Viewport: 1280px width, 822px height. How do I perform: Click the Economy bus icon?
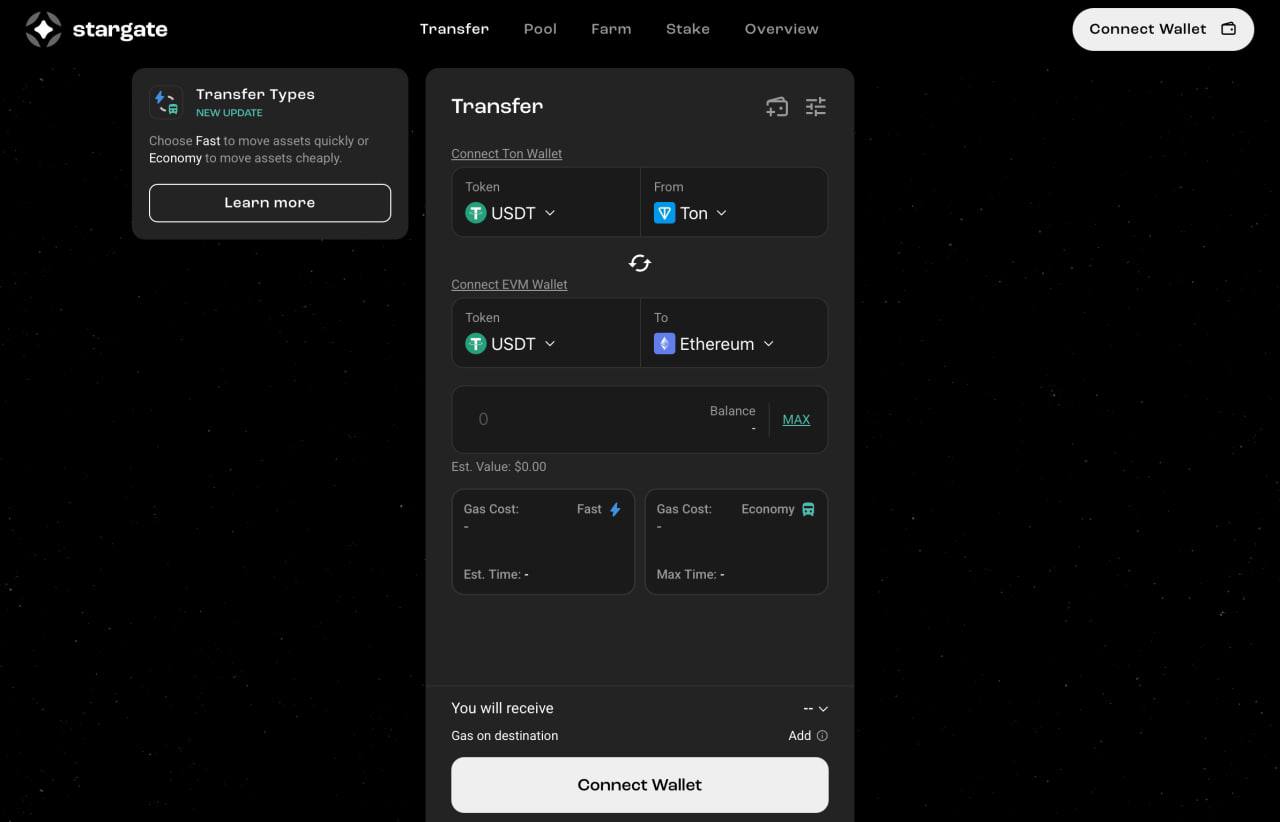808,510
